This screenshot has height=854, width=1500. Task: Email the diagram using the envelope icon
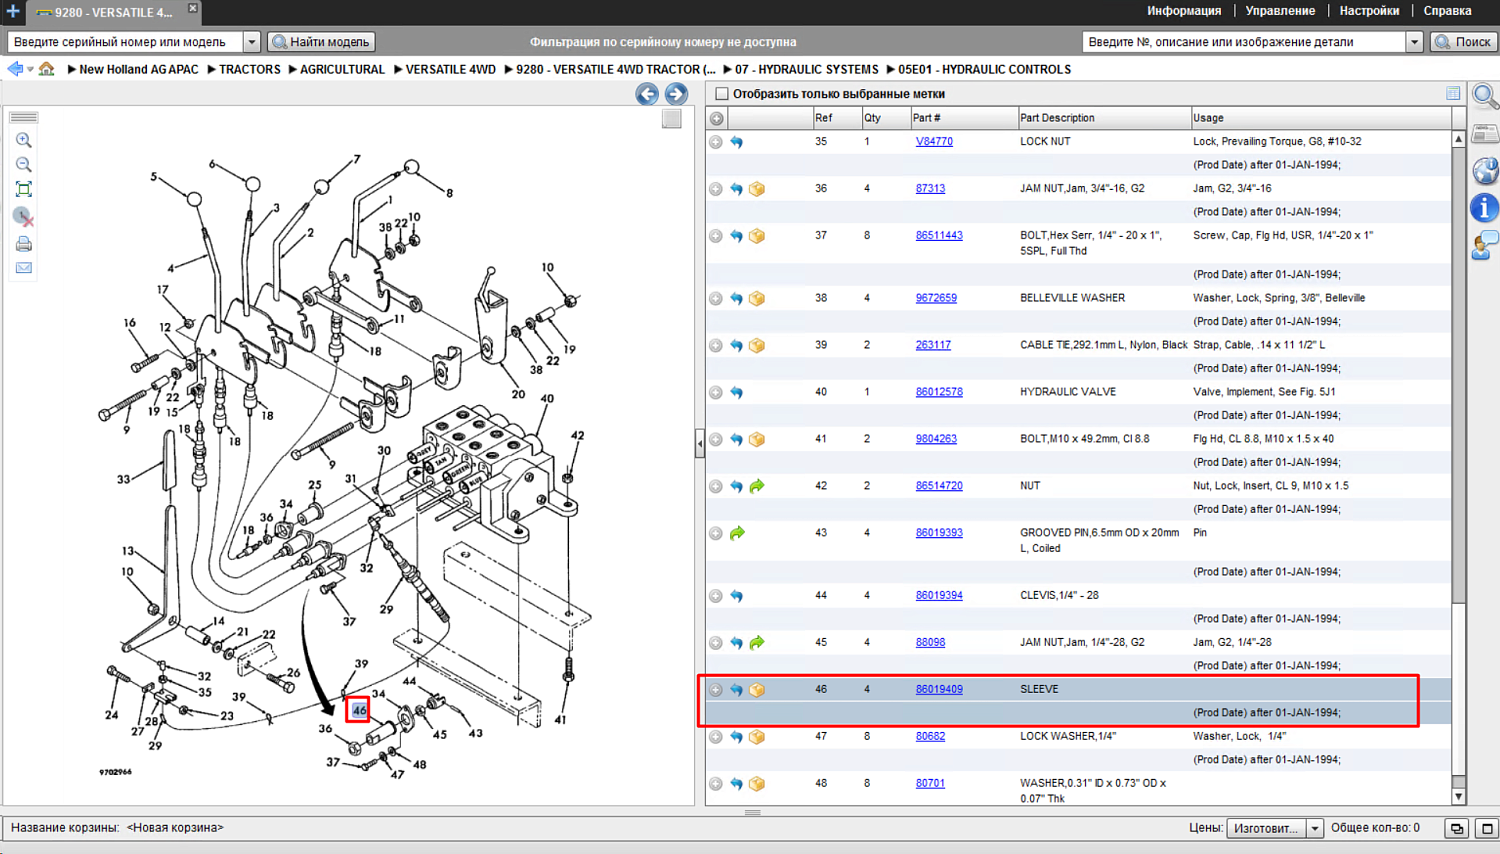click(23, 268)
